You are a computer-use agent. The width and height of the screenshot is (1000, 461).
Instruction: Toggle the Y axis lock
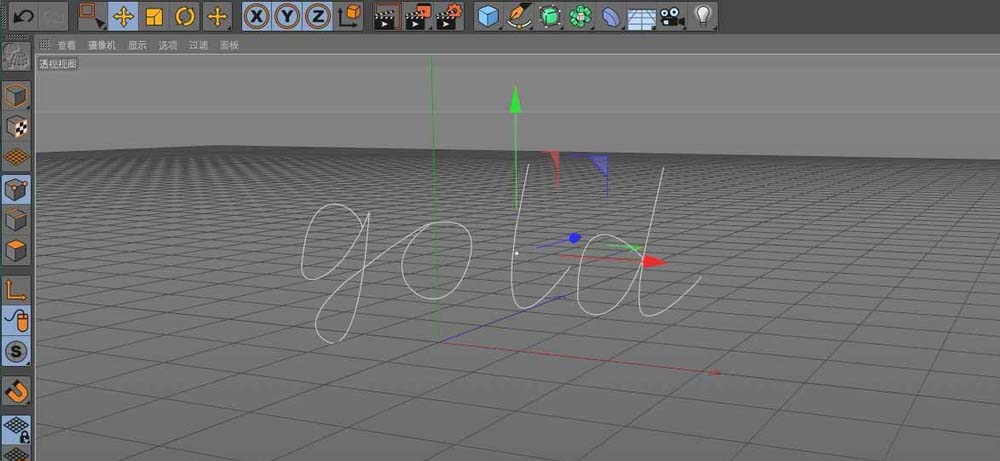pos(287,16)
